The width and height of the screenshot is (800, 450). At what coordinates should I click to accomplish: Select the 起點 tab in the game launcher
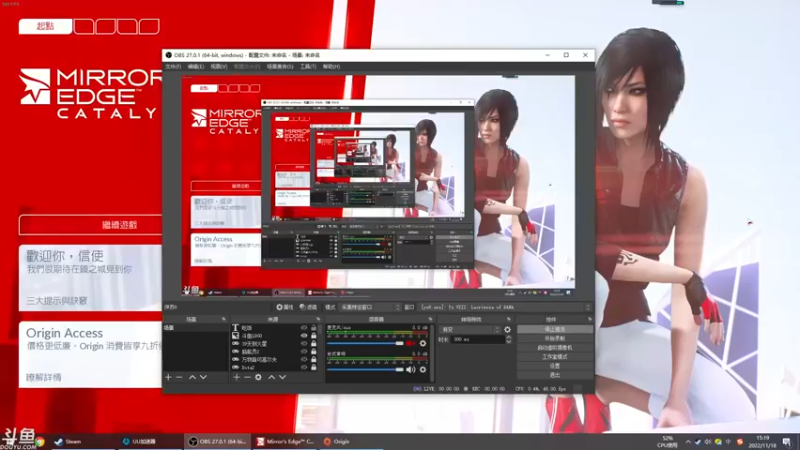45,26
